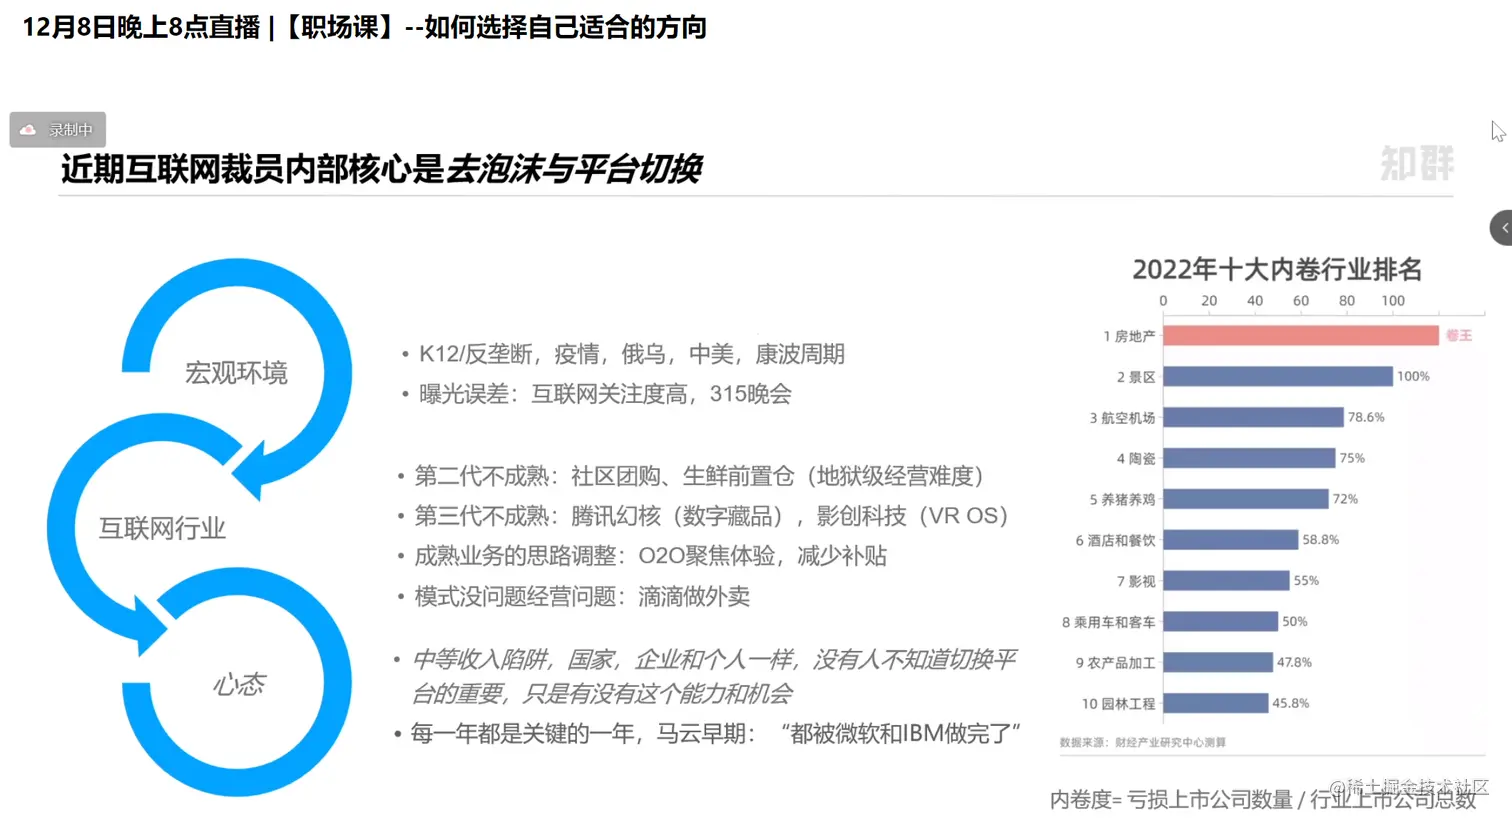Click the 内卷度 formula text
Screen dimensions: 1512x820
tap(1263, 800)
